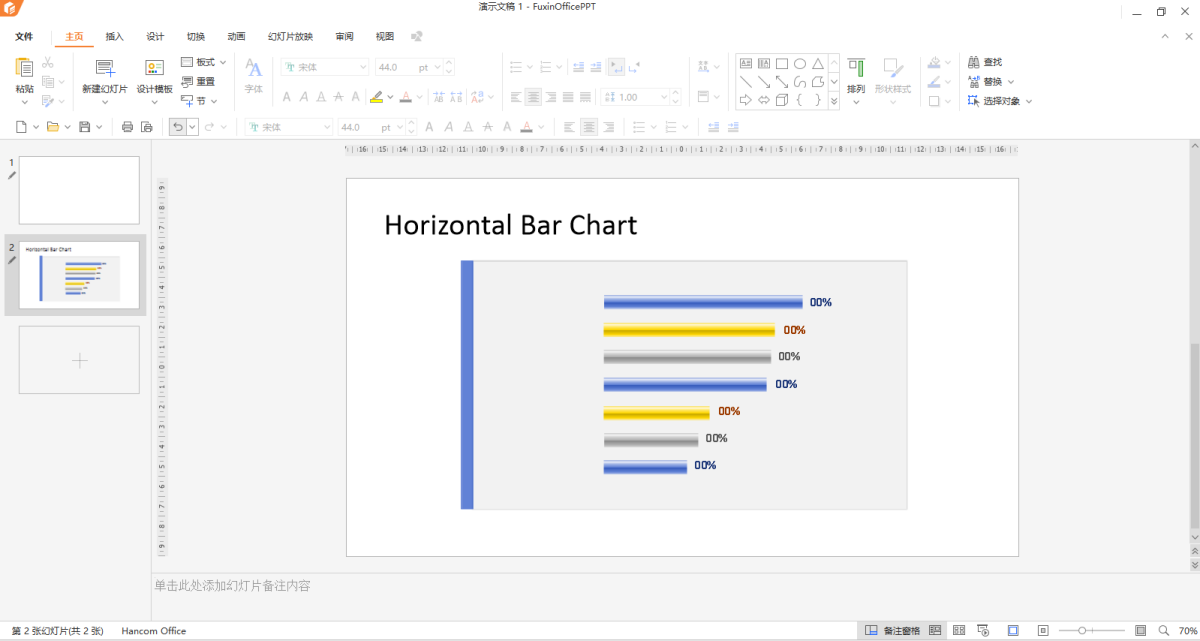This screenshot has height=641, width=1200.
Task: Click the shape fill paint bucket icon
Action: point(934,63)
